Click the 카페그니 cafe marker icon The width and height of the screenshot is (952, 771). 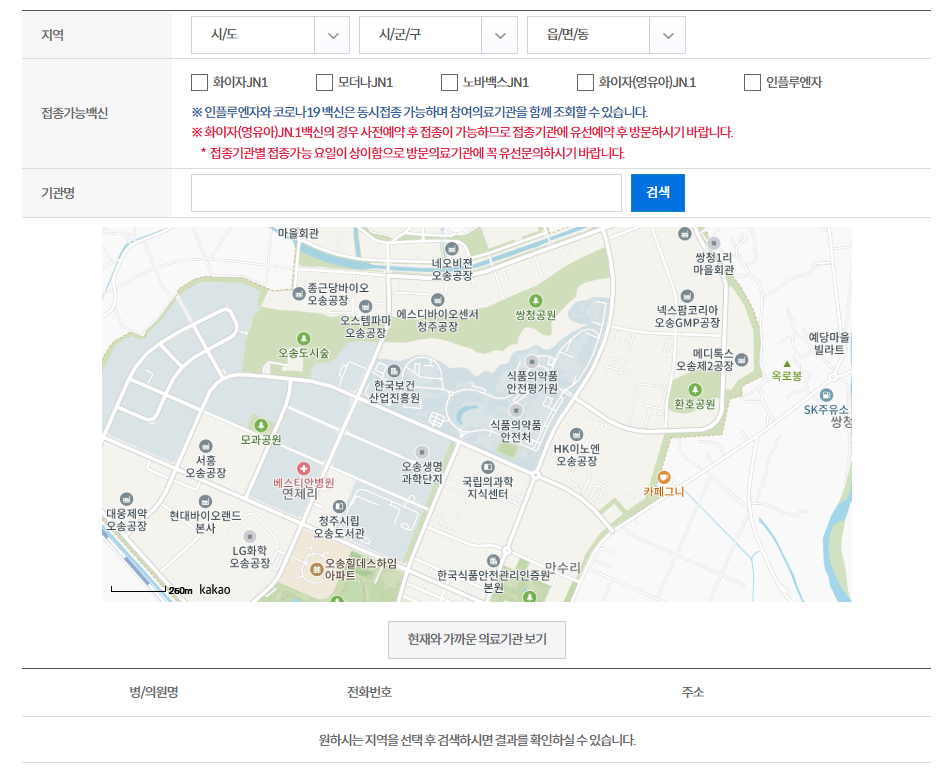(x=662, y=478)
